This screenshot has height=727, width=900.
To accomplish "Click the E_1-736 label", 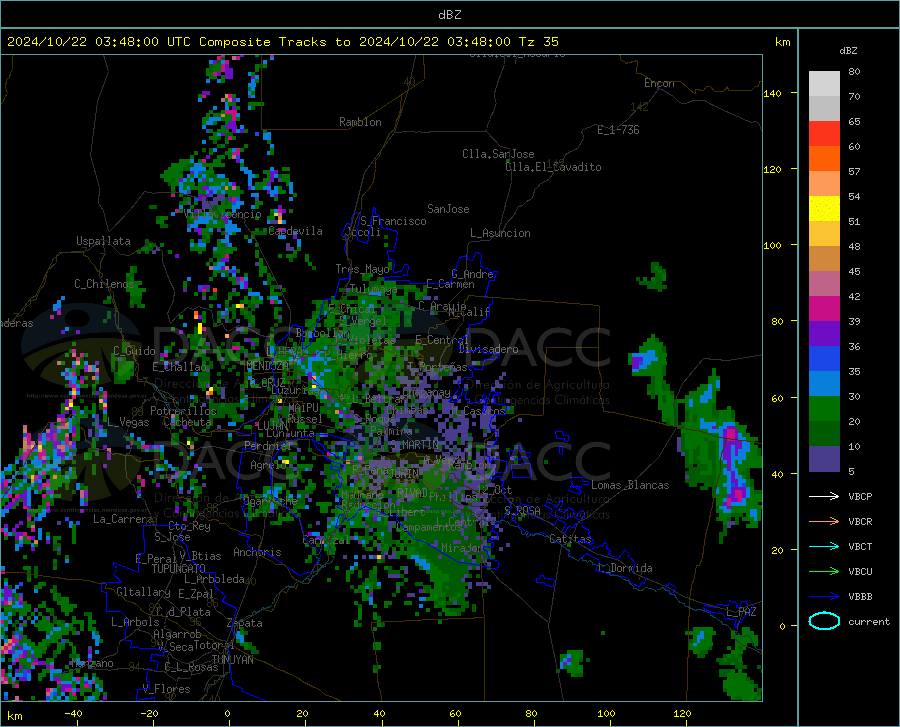I will pos(618,130).
